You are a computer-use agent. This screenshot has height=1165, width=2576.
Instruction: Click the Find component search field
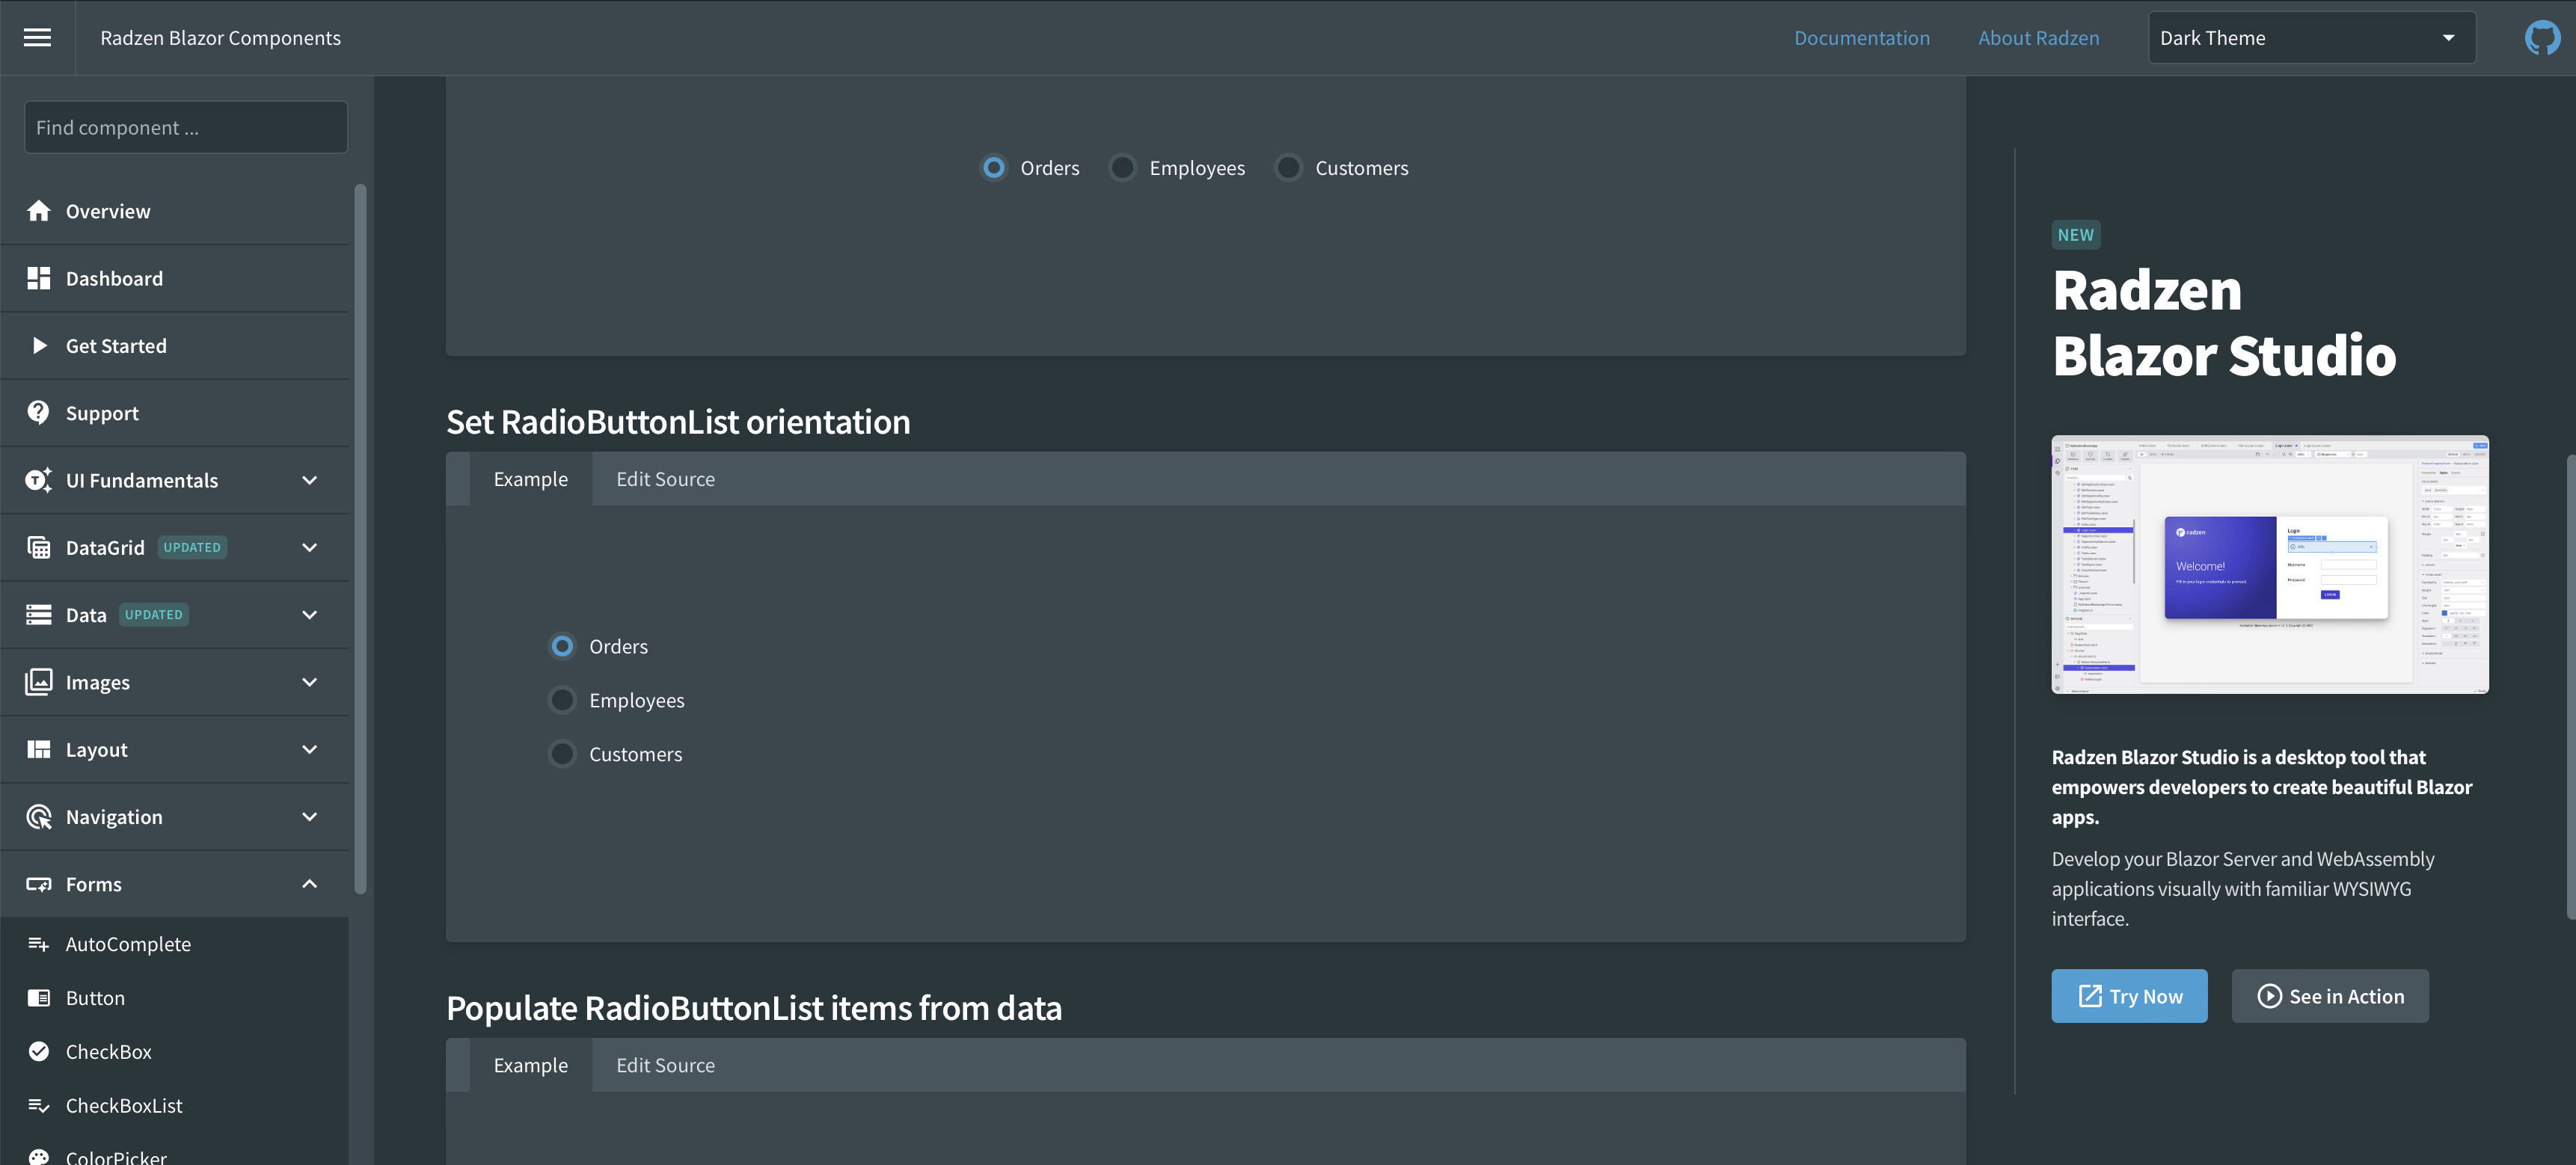(184, 127)
